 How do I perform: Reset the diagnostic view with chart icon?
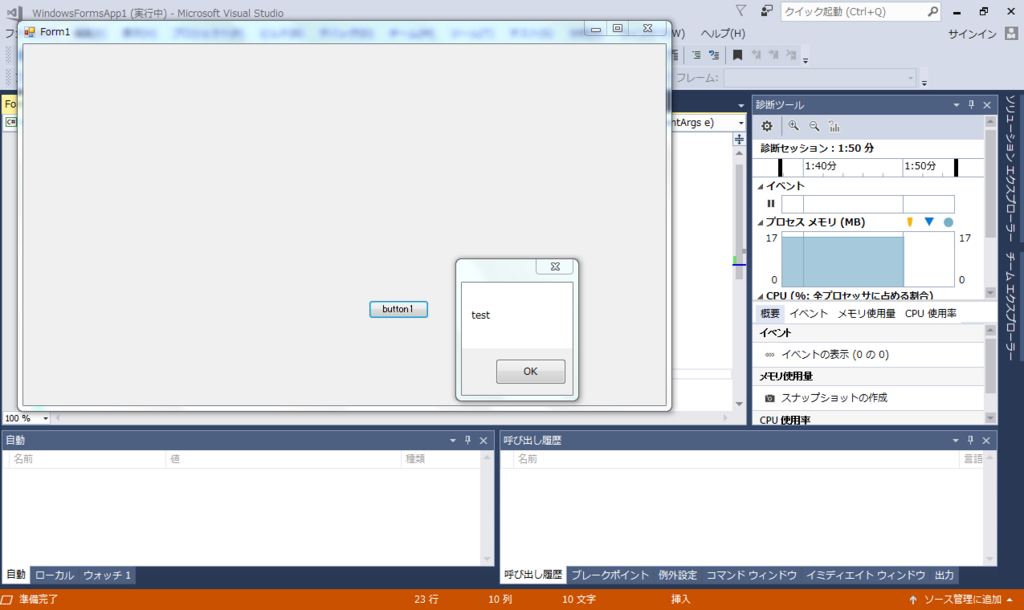(834, 126)
